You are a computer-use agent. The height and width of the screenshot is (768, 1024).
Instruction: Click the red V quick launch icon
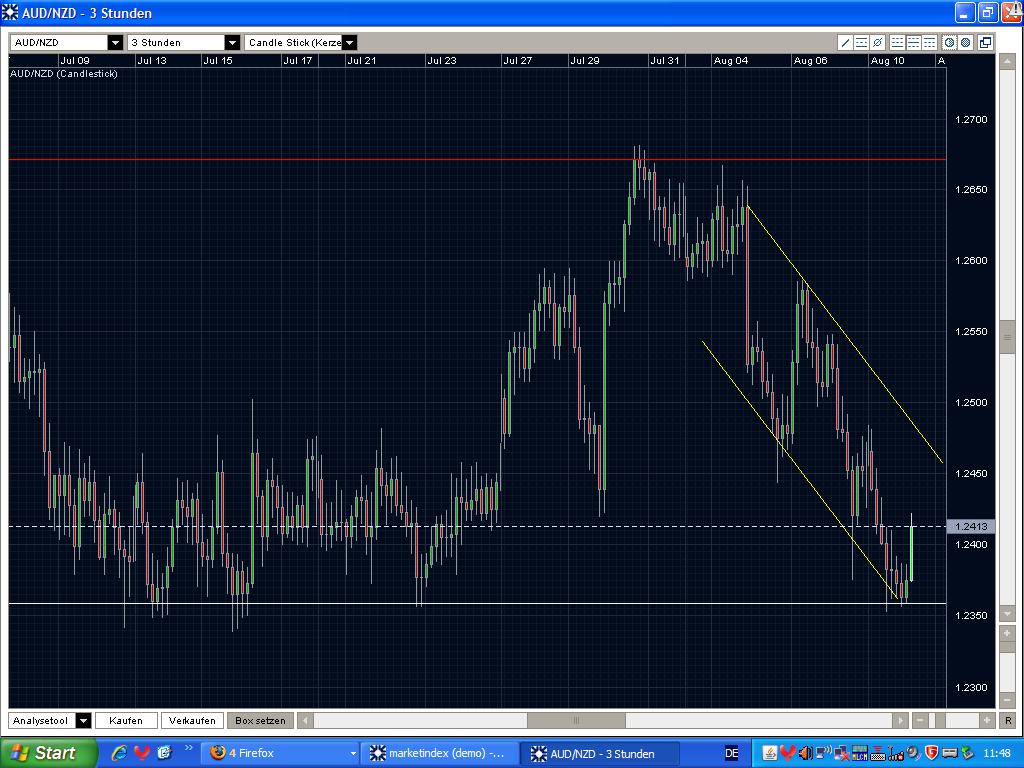tap(141, 753)
